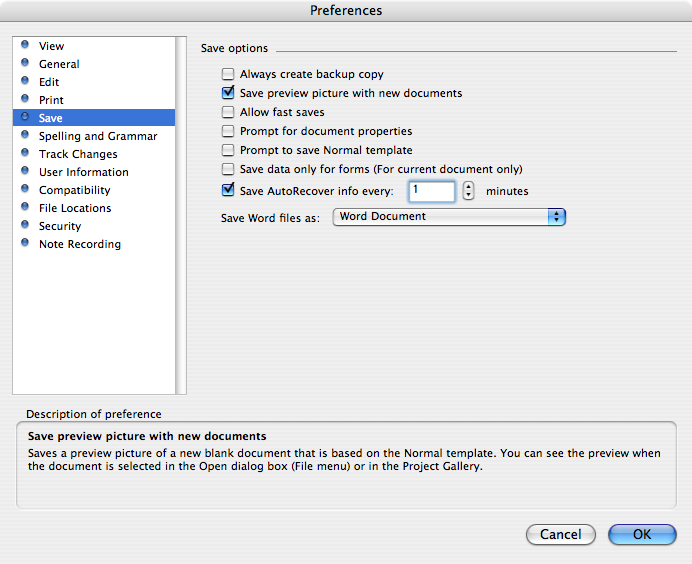This screenshot has height=564, width=692.
Task: Click the Cancel button
Action: [560, 534]
